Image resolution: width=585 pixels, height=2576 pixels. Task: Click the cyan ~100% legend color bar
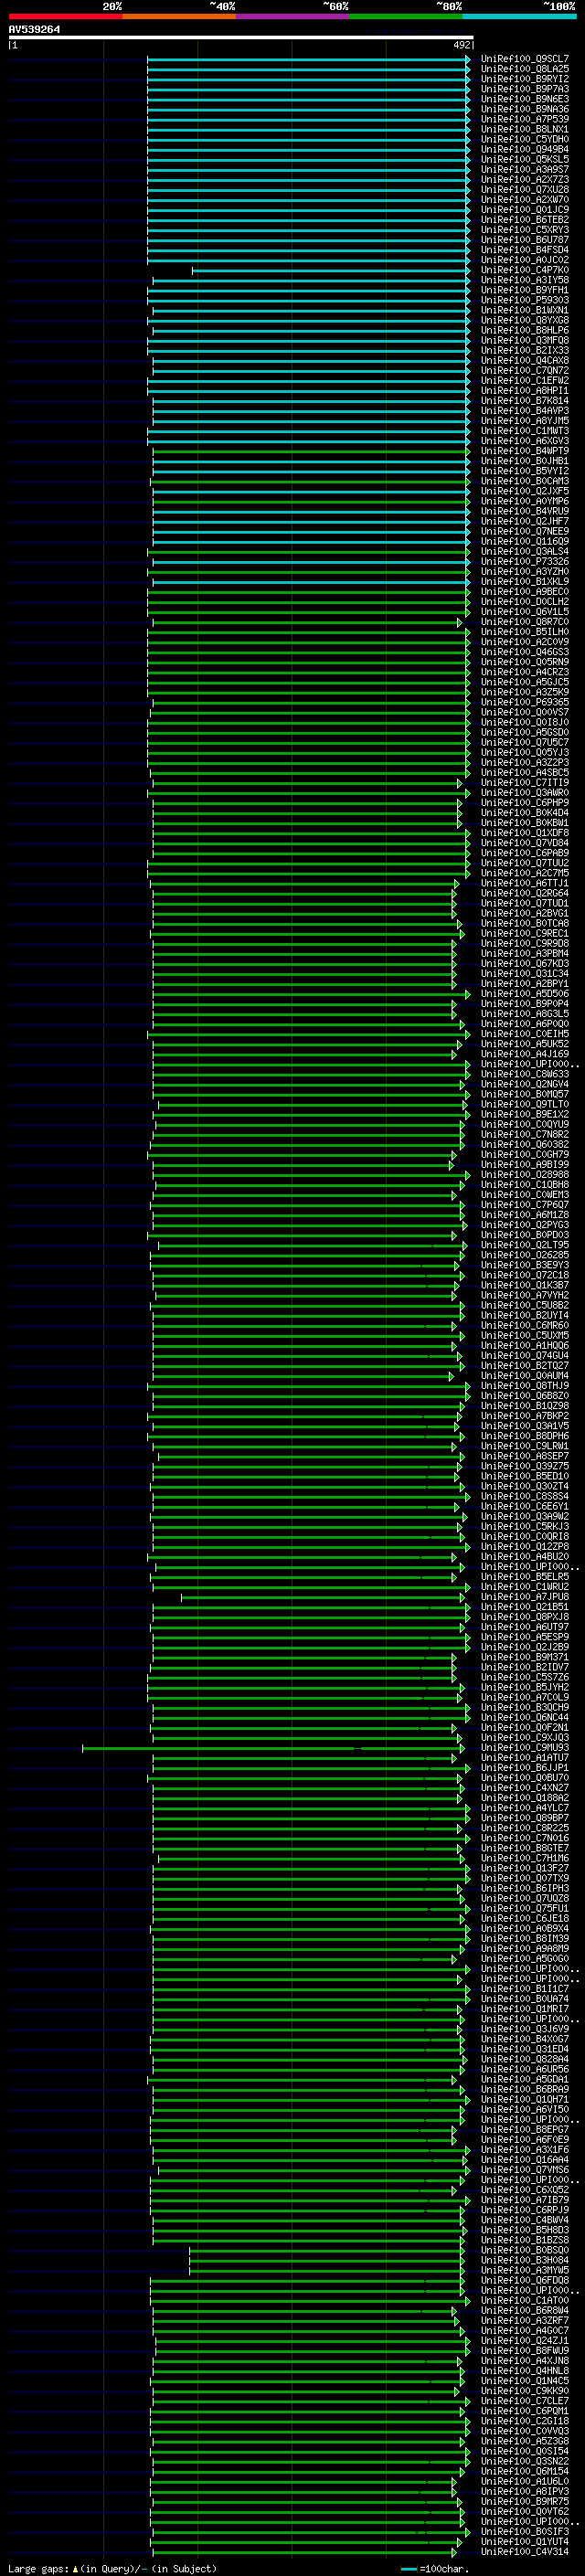(x=519, y=16)
